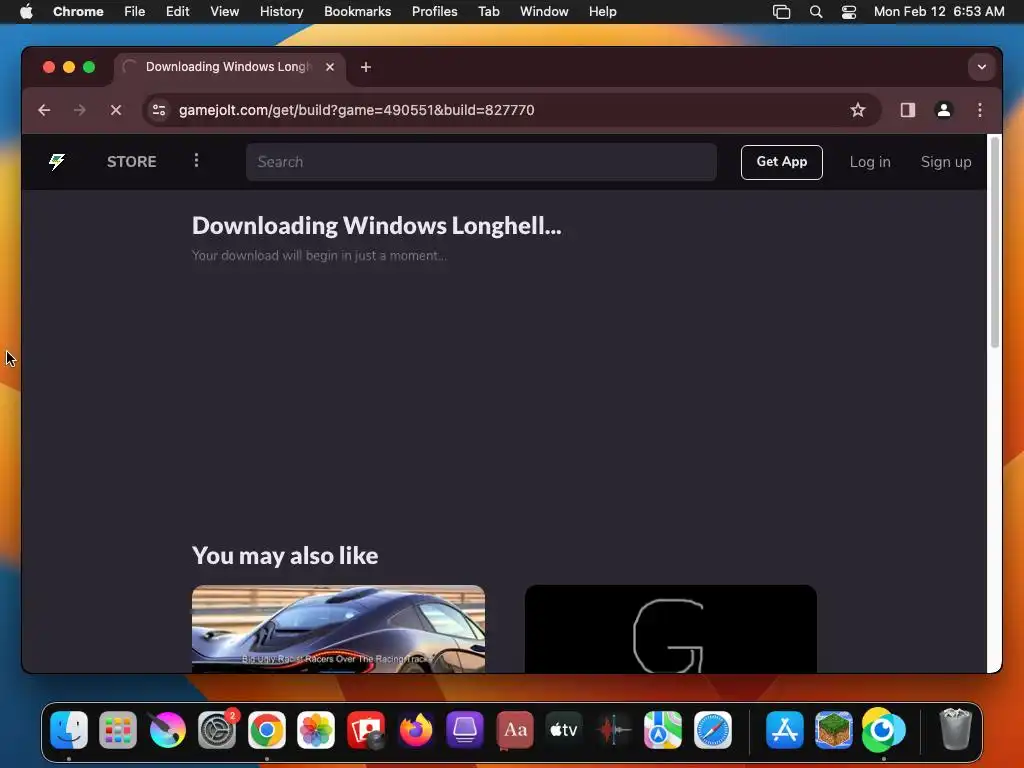
Task: Open the purple drive app in the Dock
Action: [465, 729]
